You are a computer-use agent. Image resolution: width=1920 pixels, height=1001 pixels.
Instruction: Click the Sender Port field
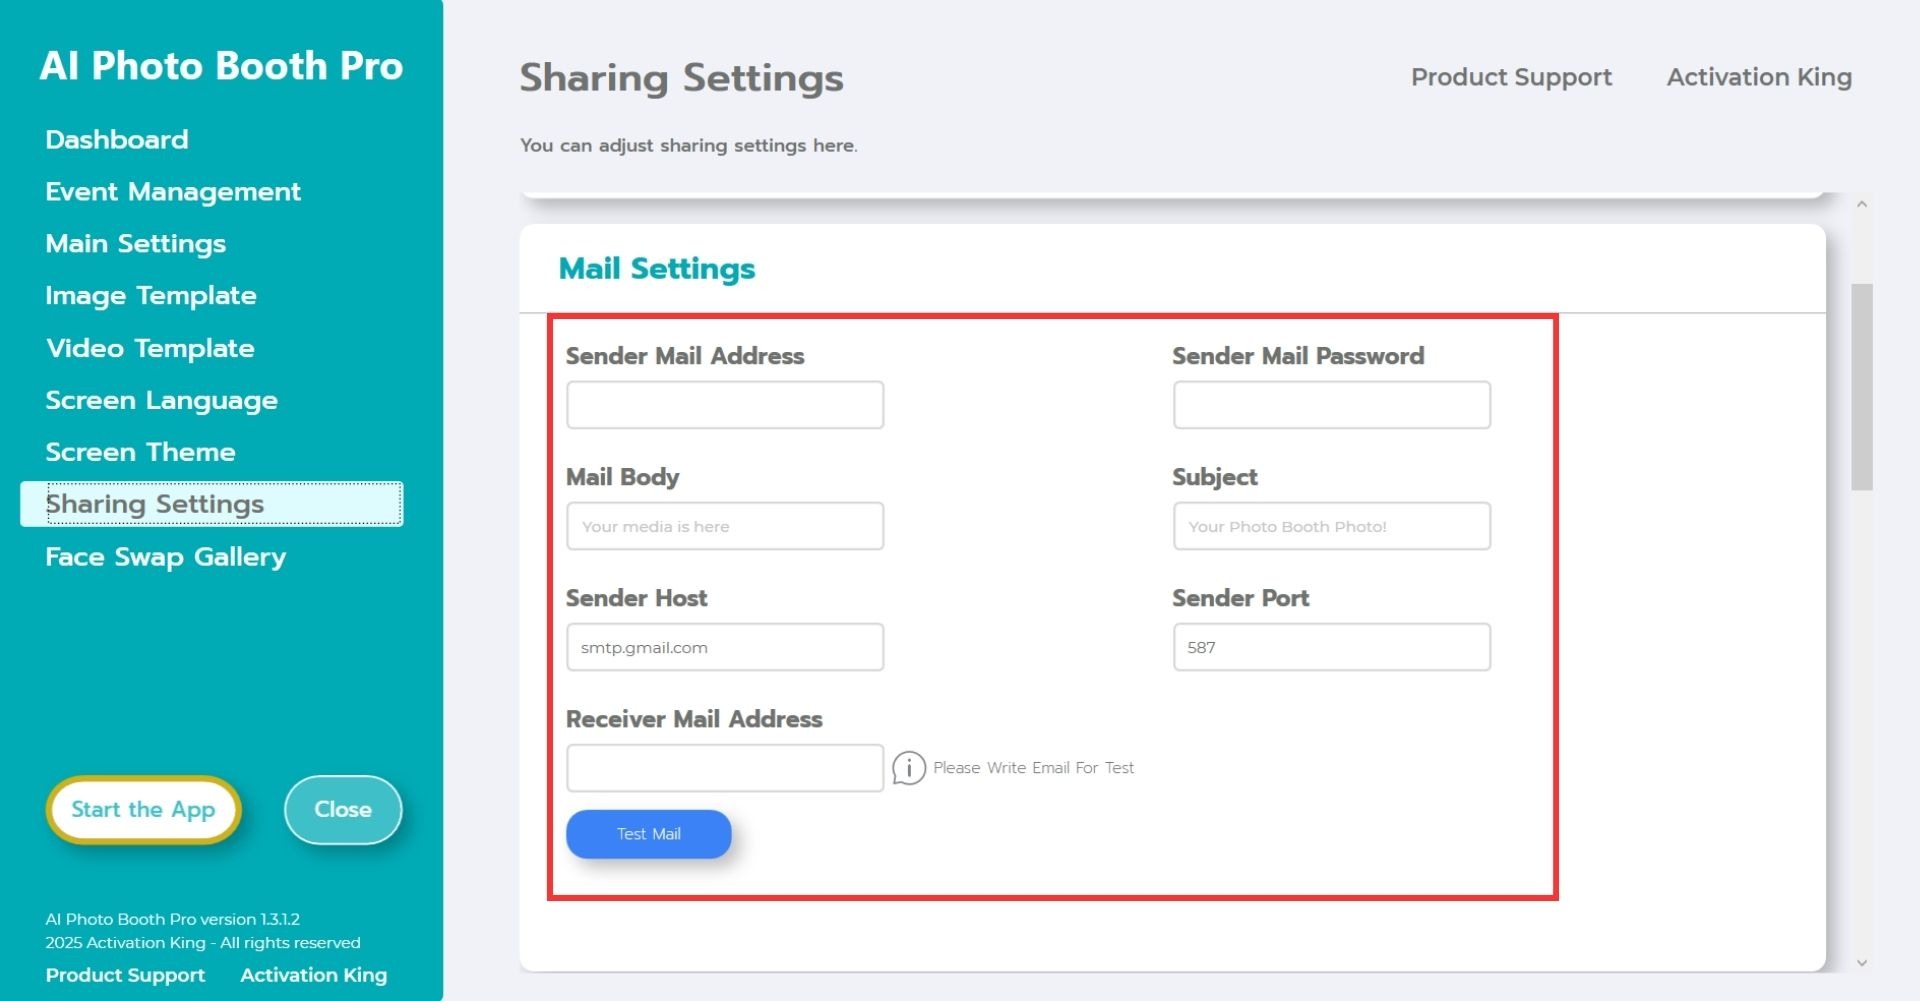click(x=1331, y=647)
